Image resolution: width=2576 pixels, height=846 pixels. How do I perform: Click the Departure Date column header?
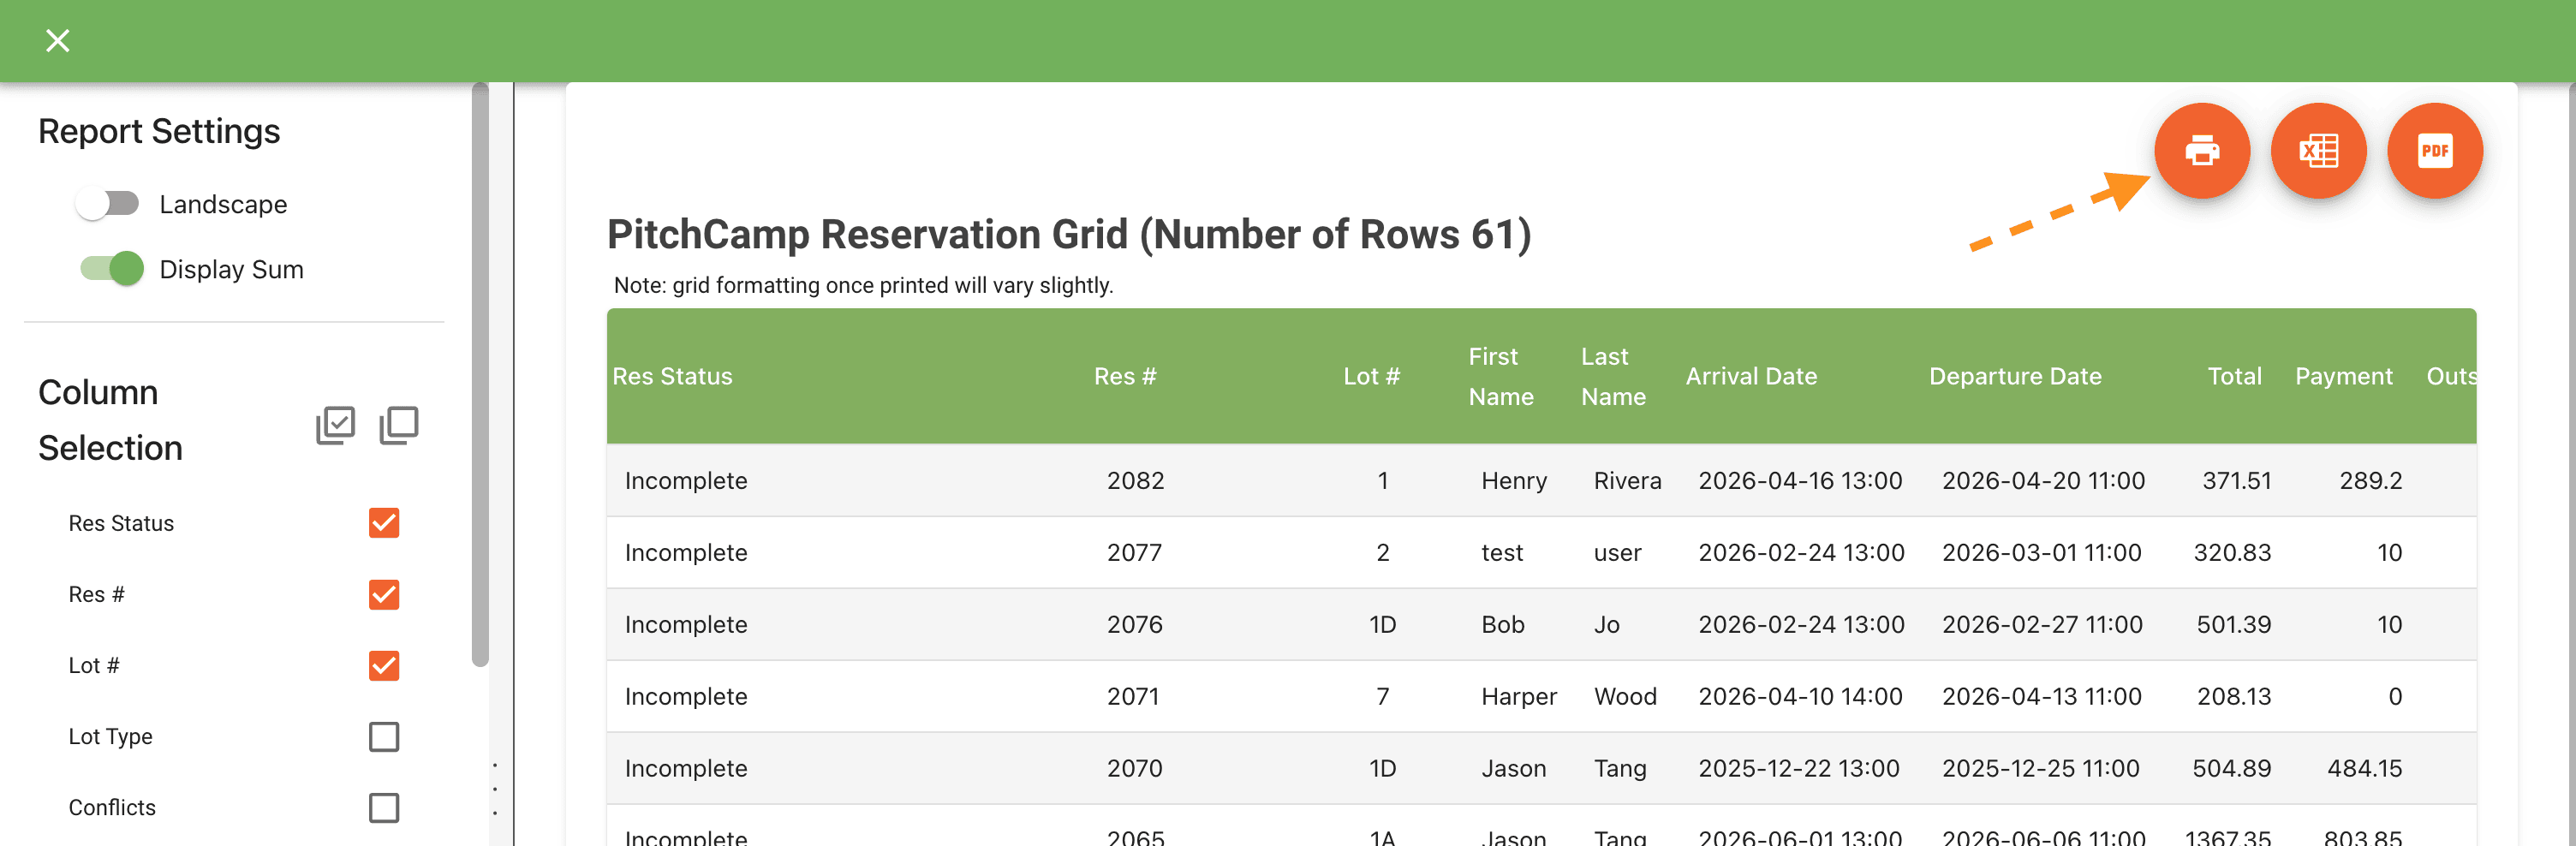tap(2014, 376)
